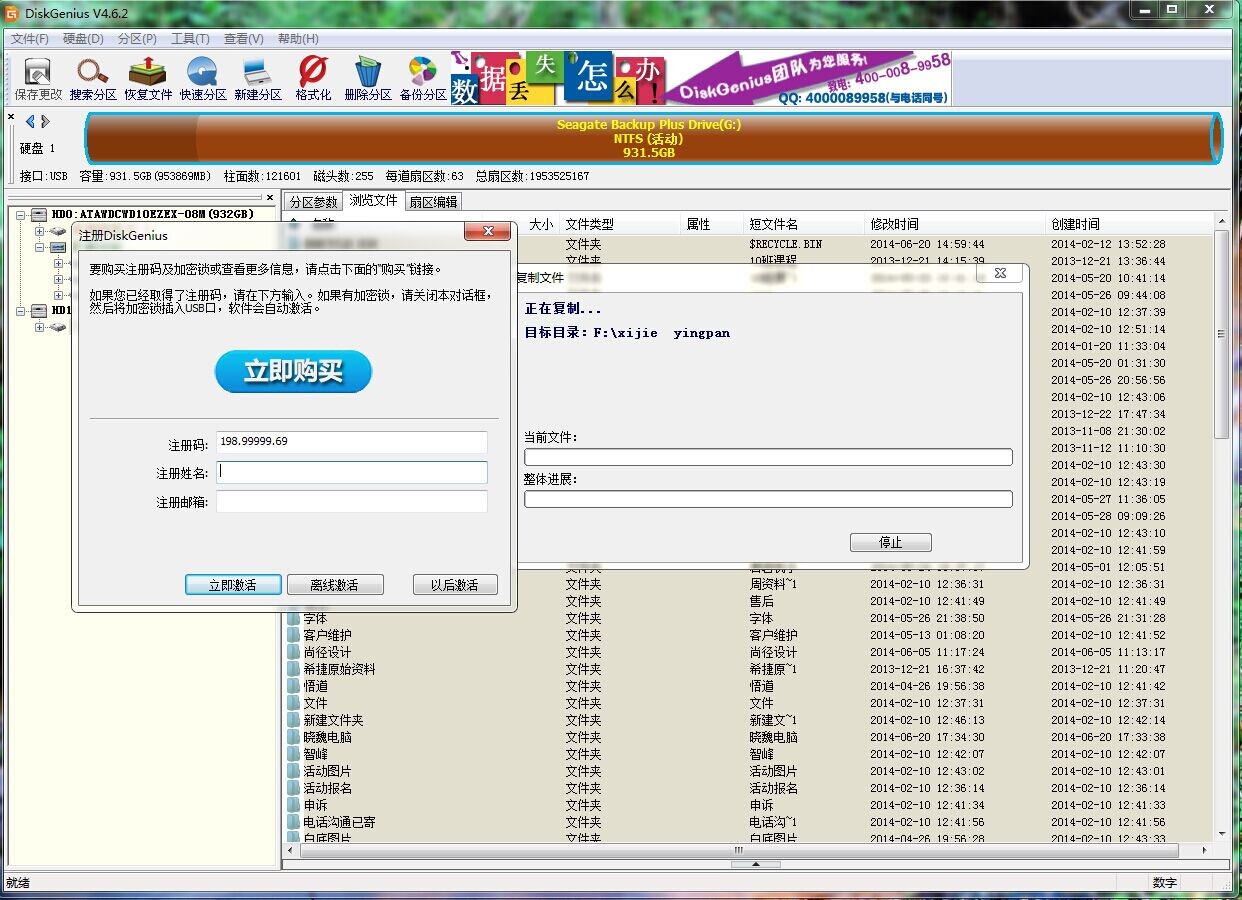Click the 离线激活 offline activation button
1242x900 pixels.
[x=334, y=585]
